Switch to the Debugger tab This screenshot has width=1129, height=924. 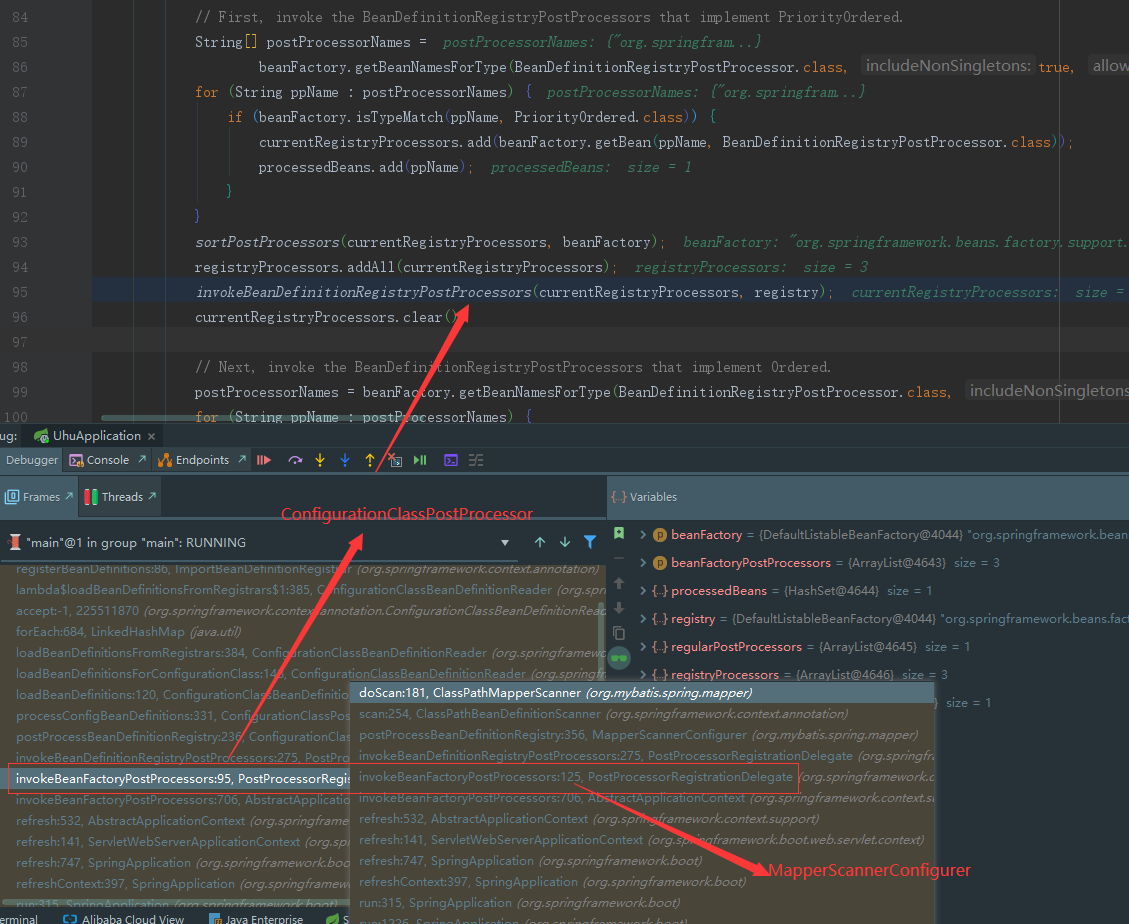32,460
